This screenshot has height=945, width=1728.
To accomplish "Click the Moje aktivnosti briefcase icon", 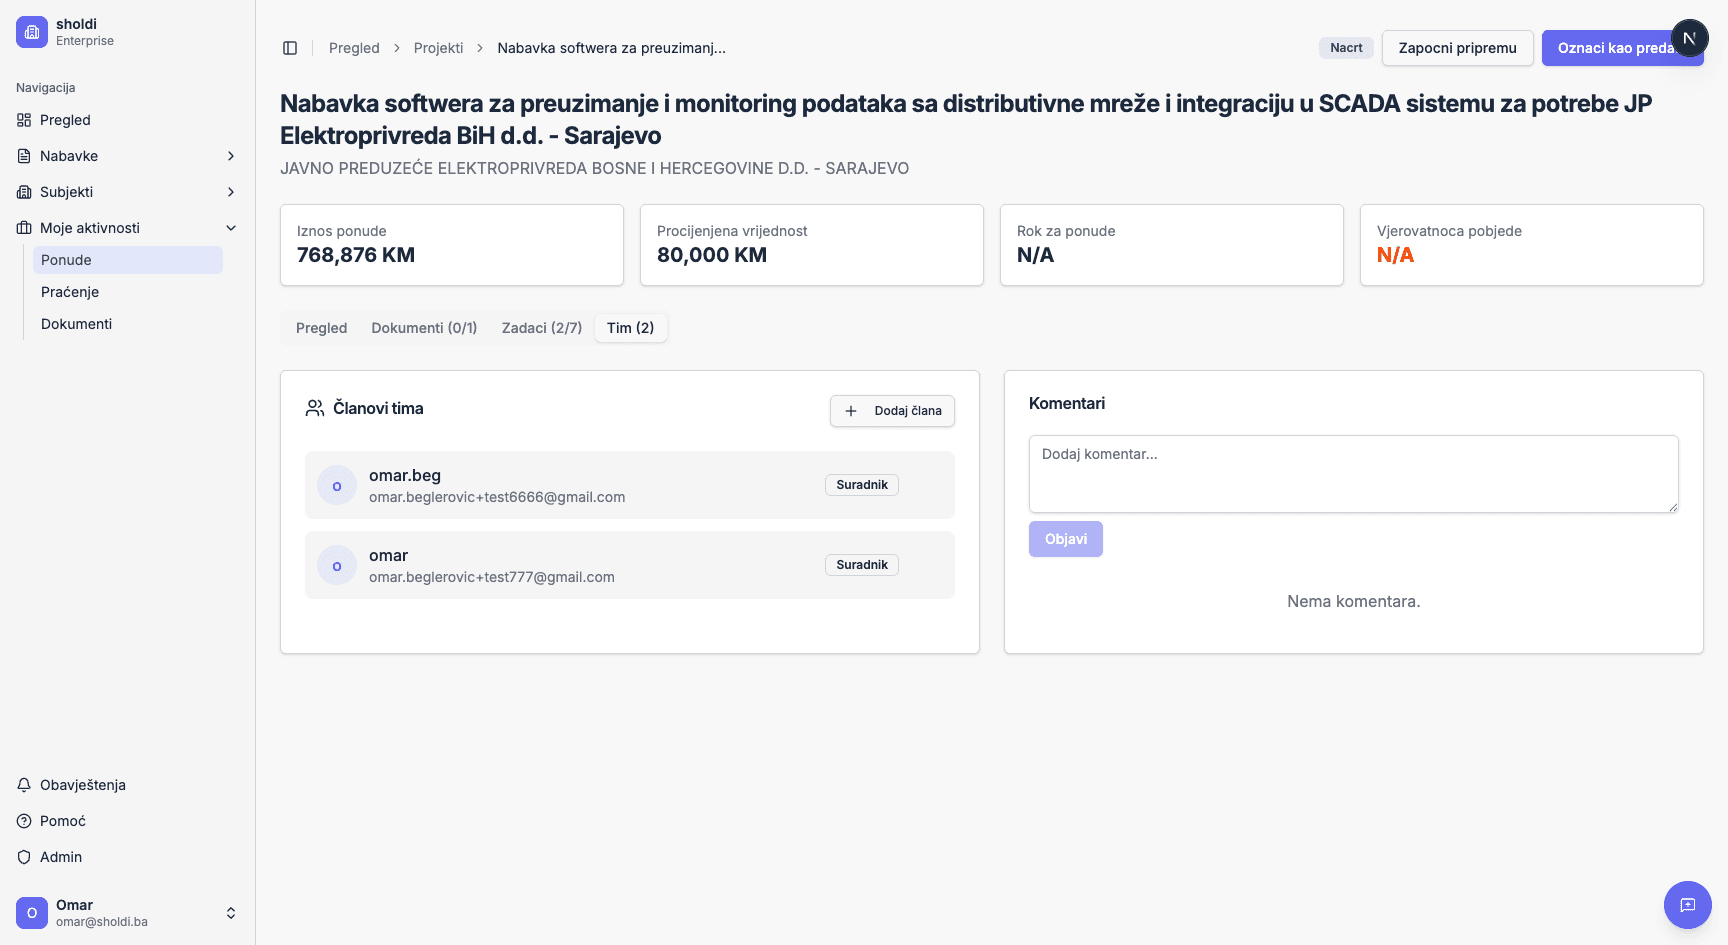I will pos(24,228).
